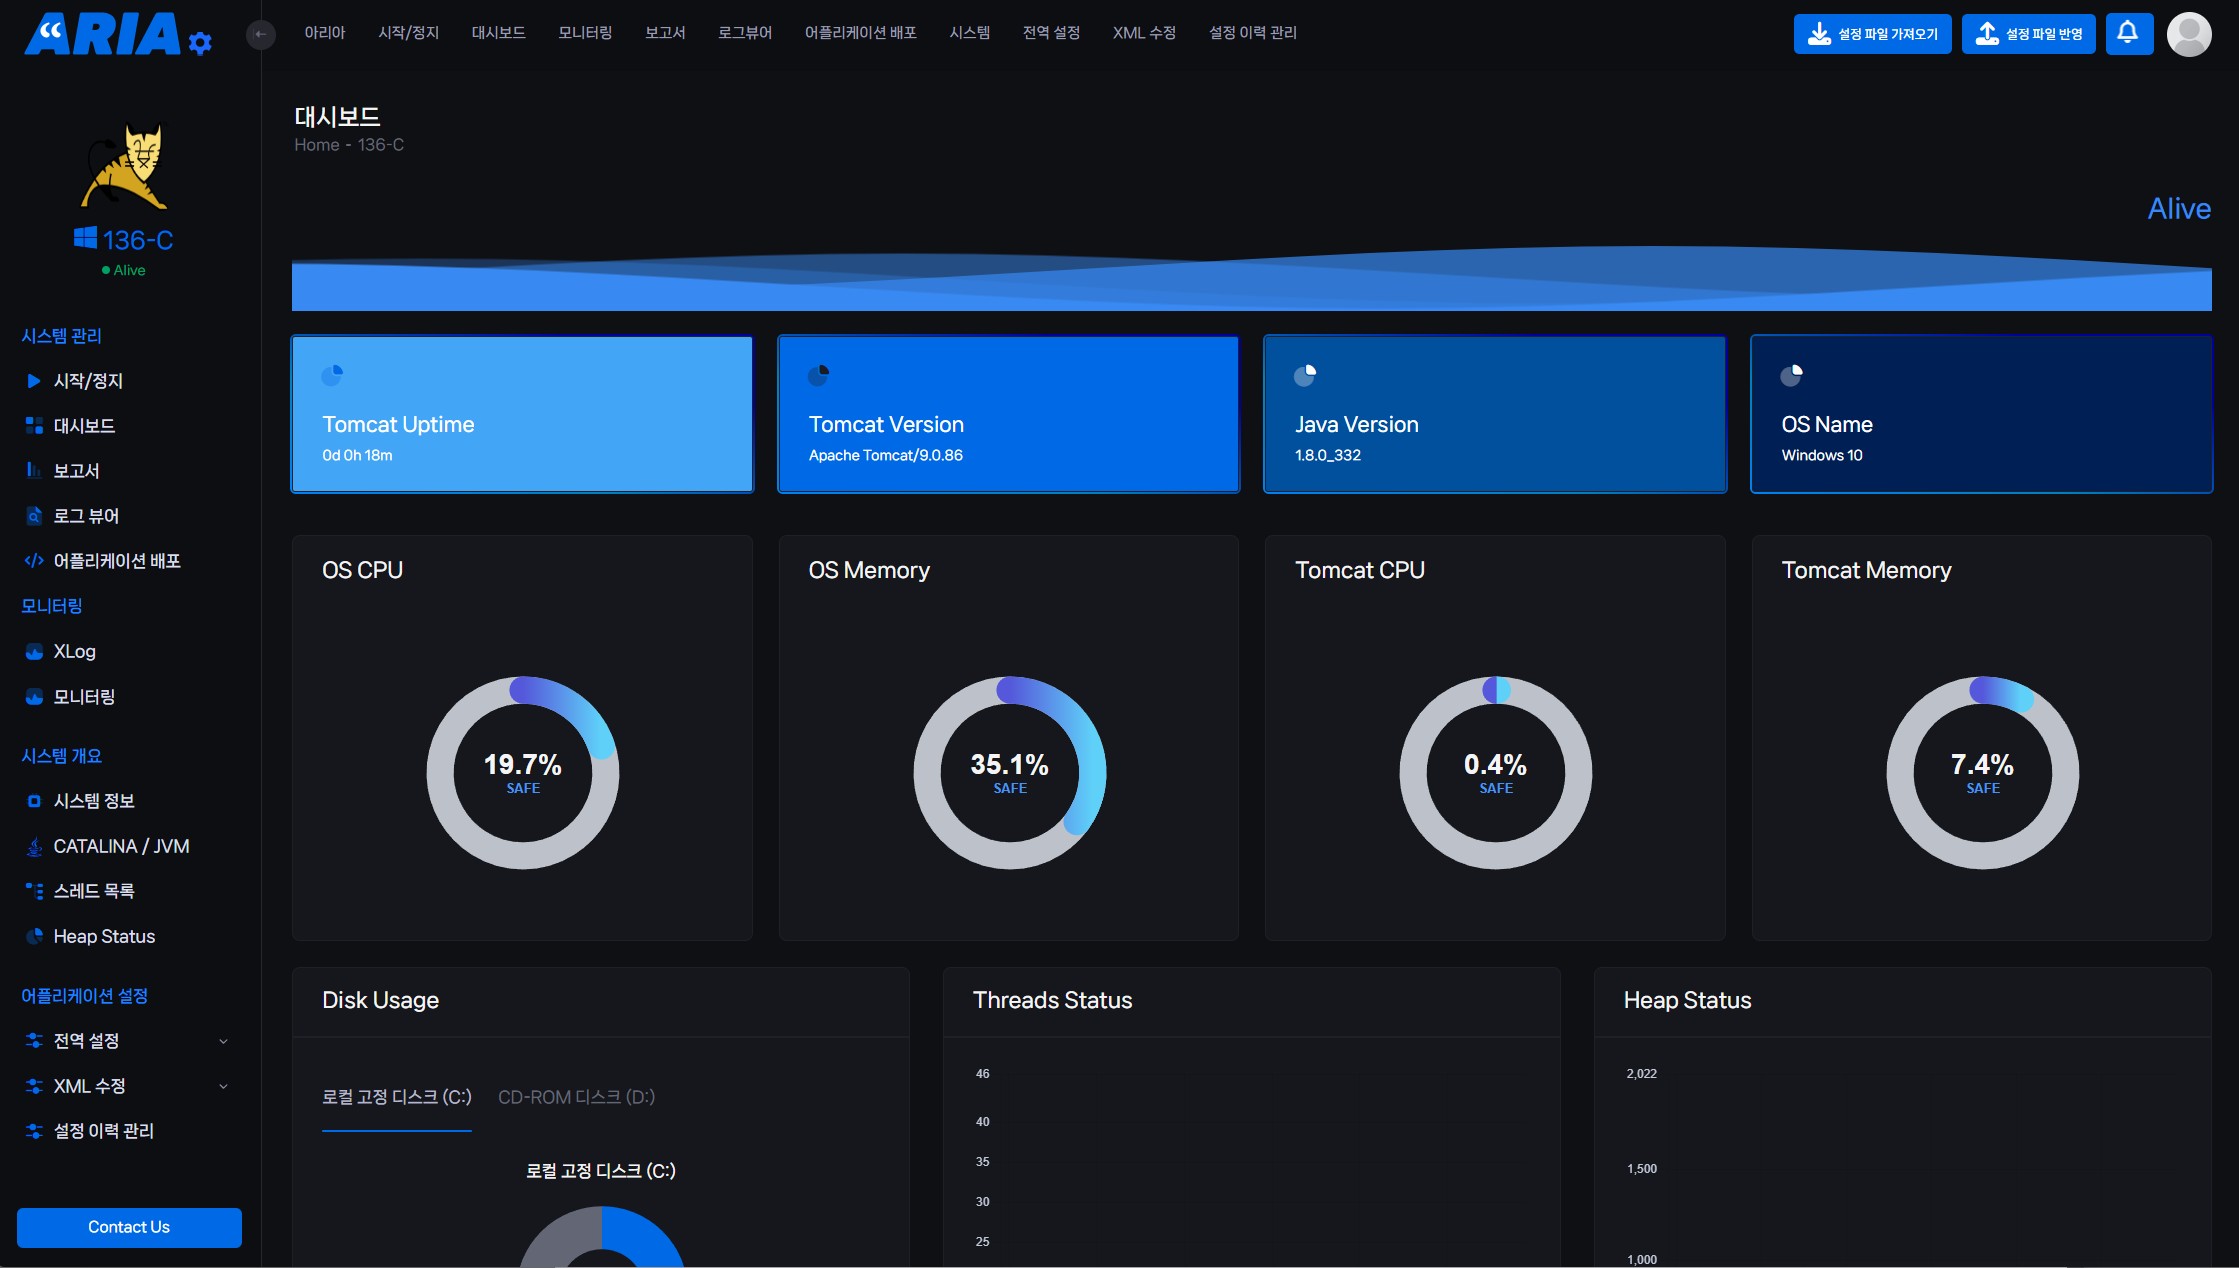The height and width of the screenshot is (1268, 2239).
Task: Click pie icon on Java Version card
Action: click(x=1305, y=375)
